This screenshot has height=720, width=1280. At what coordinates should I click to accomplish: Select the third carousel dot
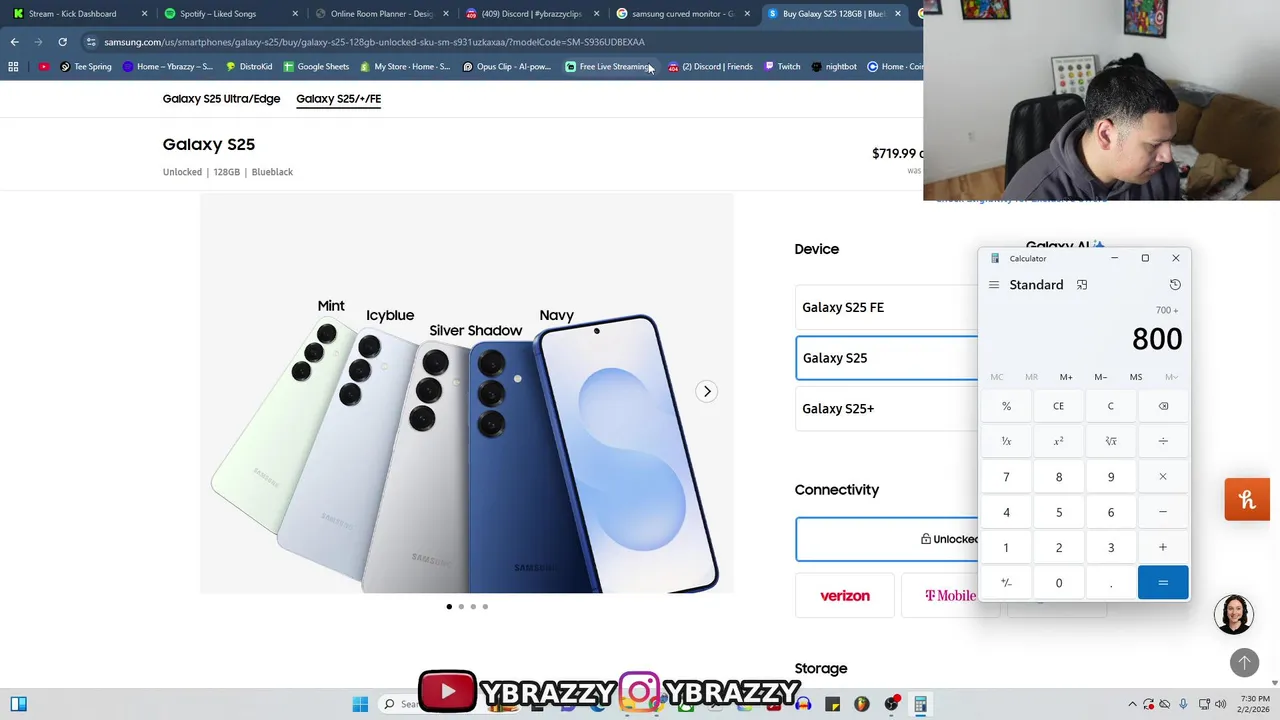pos(473,606)
